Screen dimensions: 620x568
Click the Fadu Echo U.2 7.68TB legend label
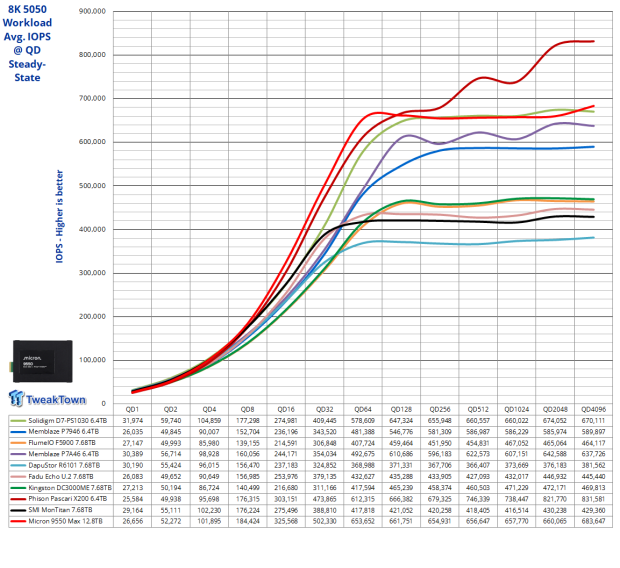point(60,476)
